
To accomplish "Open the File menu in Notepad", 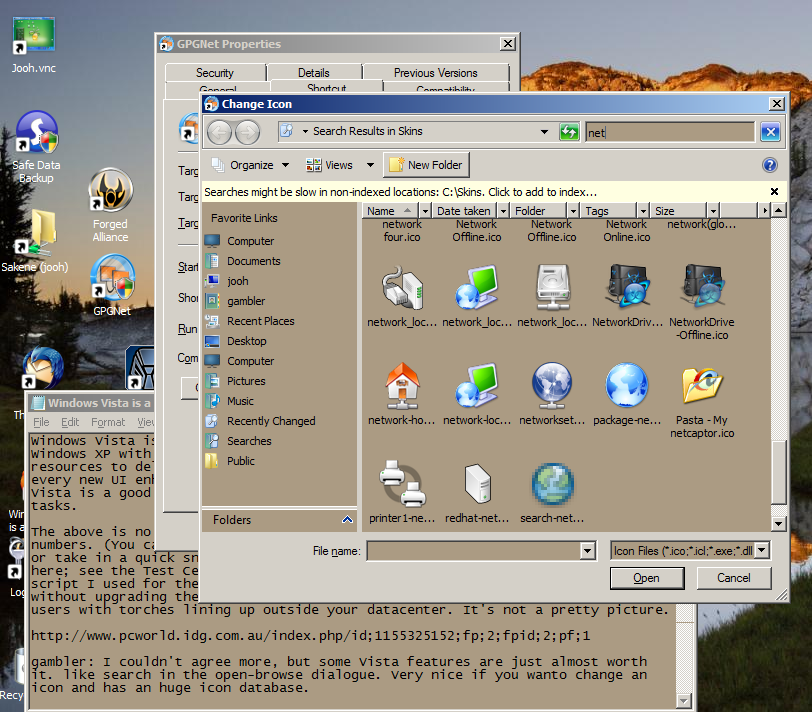I will pyautogui.click(x=41, y=422).
